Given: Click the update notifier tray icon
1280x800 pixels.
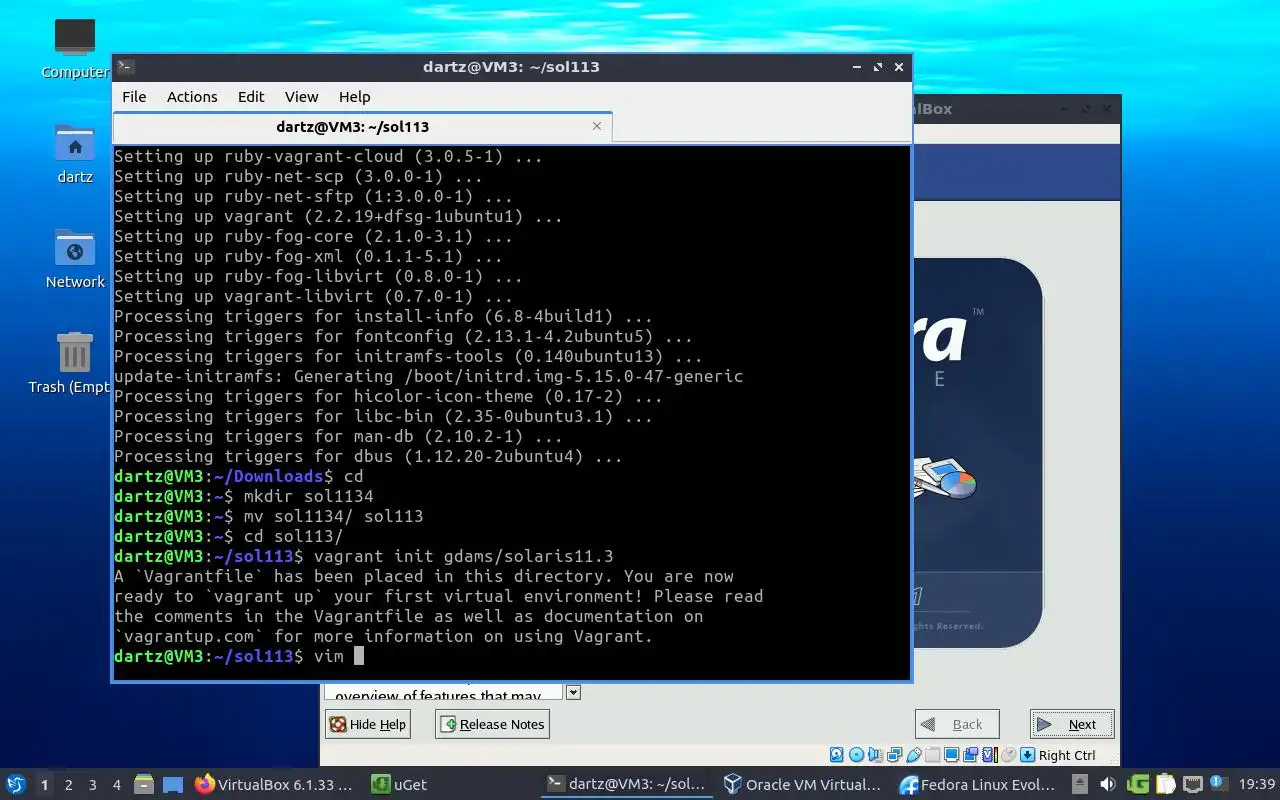Looking at the screenshot, I should pos(1220,783).
